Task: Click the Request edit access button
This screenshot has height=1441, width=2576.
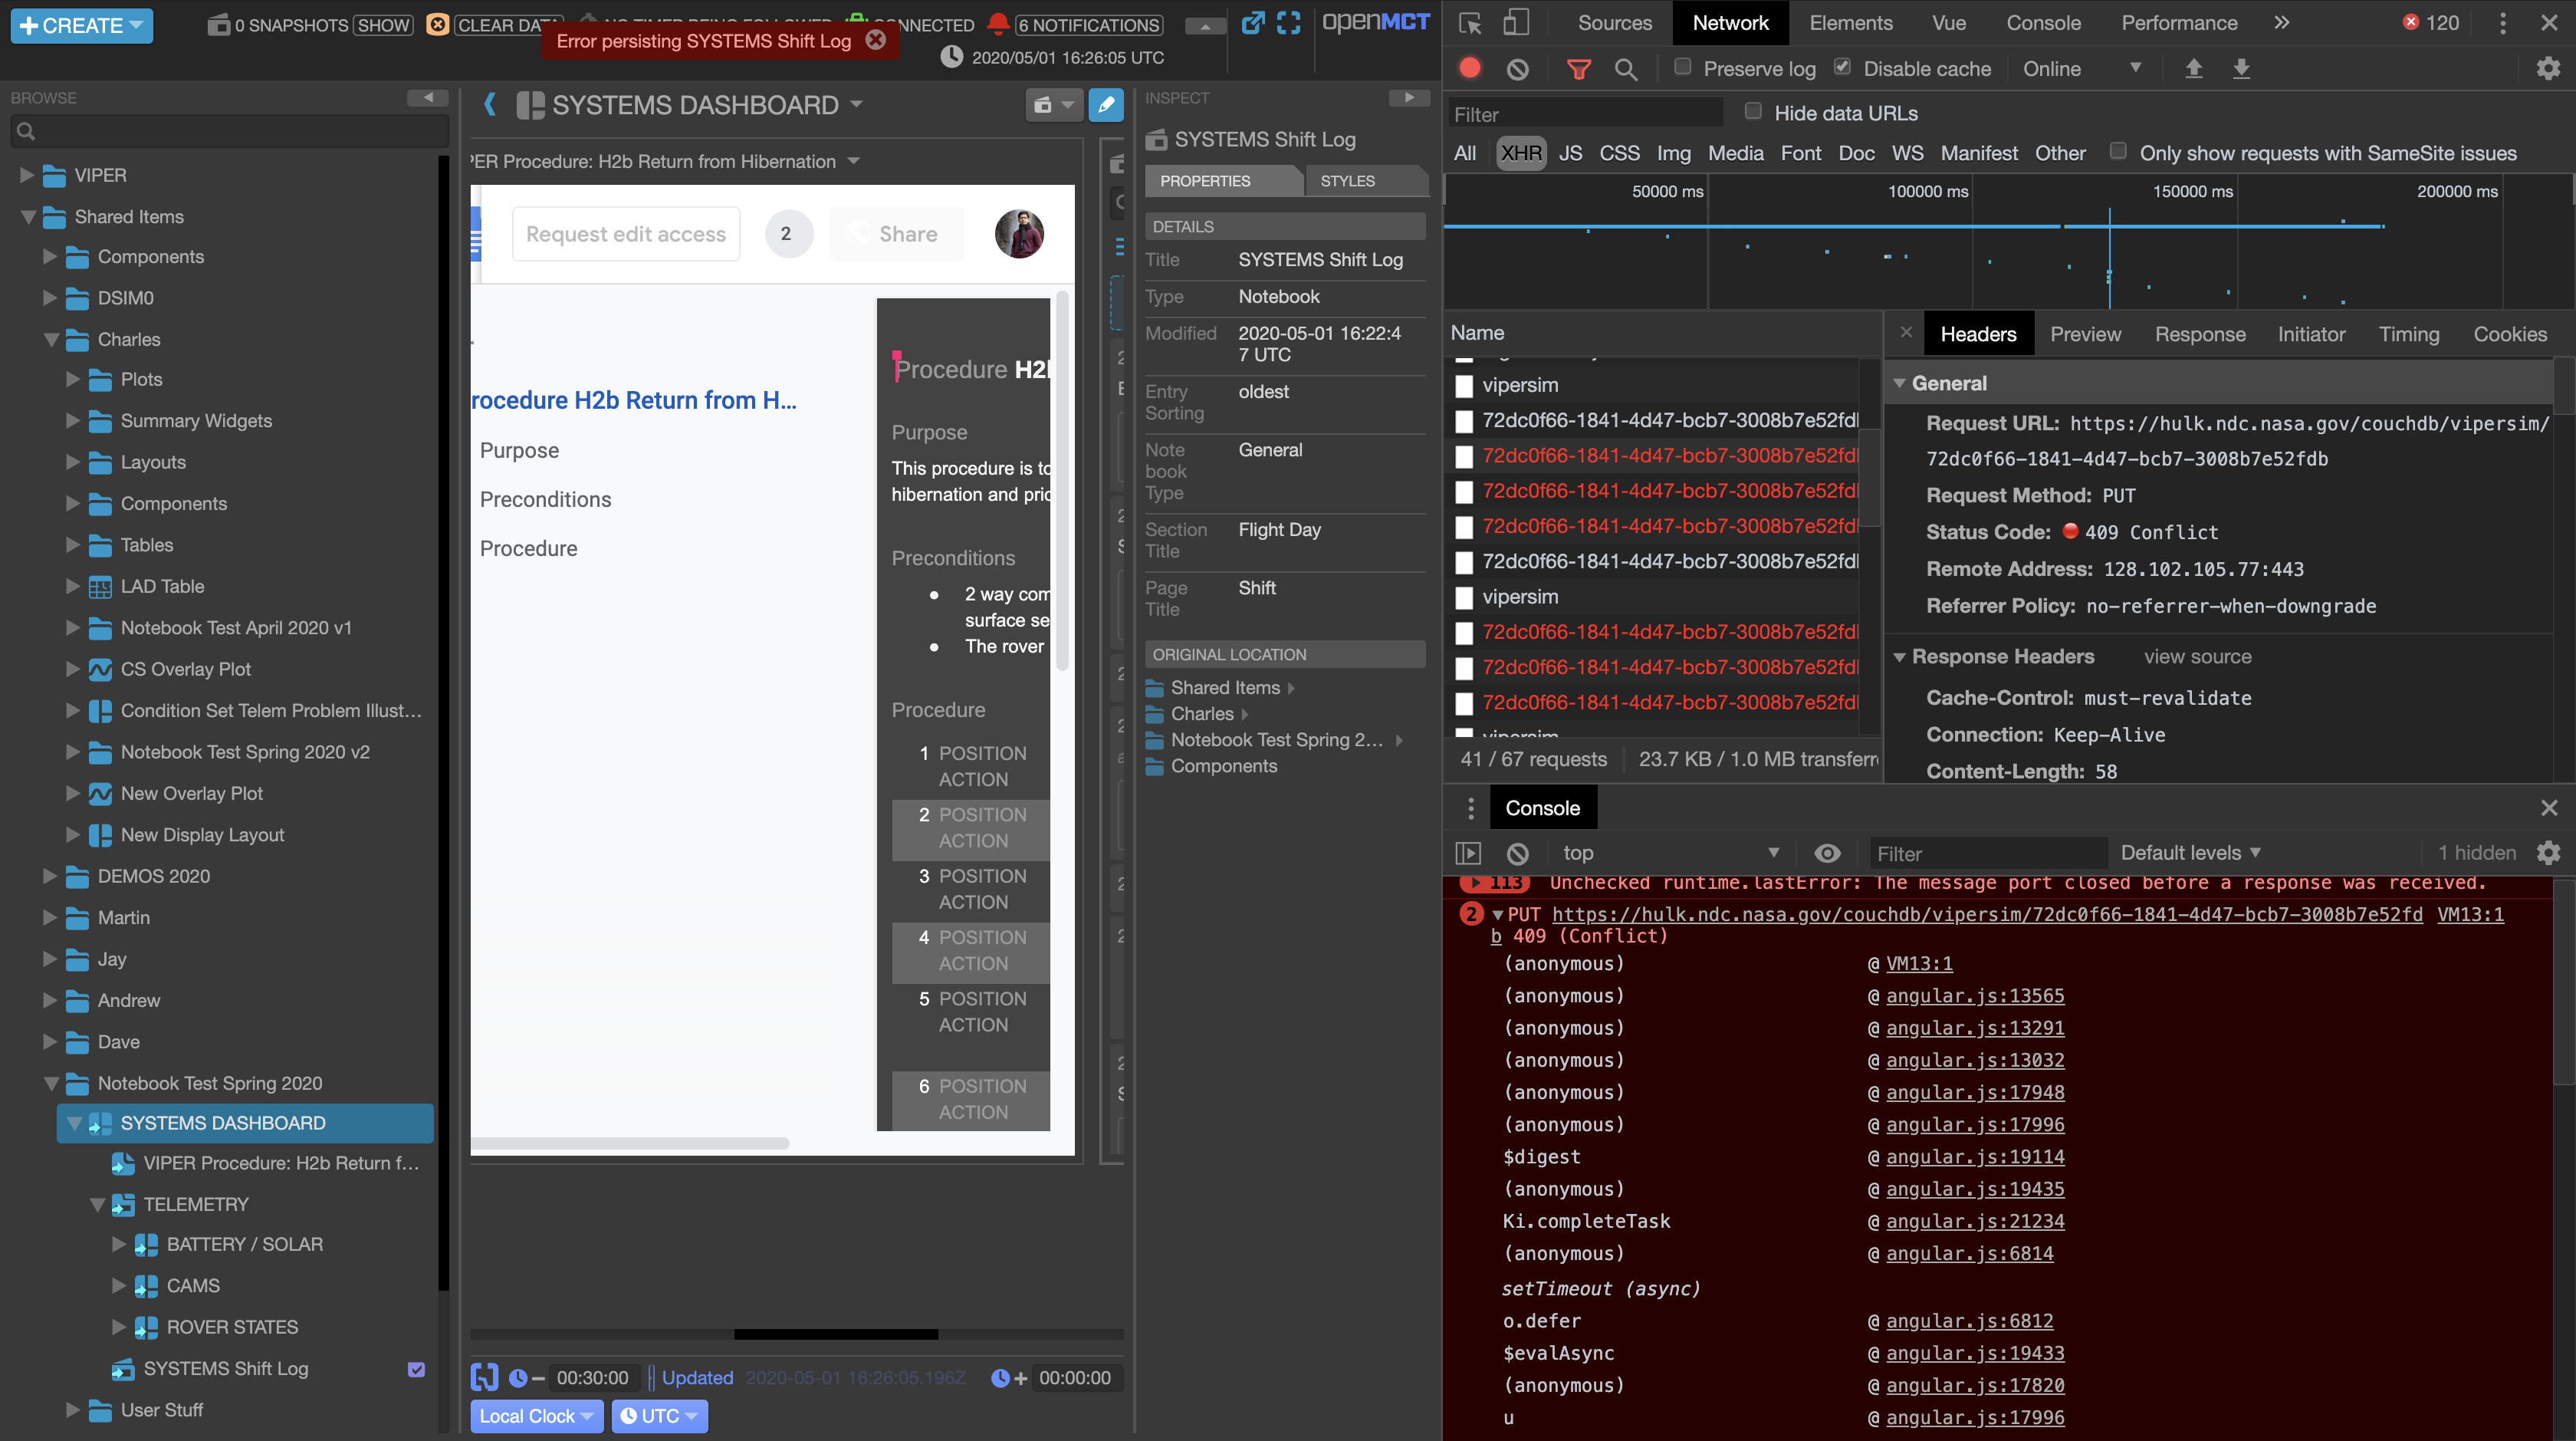Action: click(626, 233)
